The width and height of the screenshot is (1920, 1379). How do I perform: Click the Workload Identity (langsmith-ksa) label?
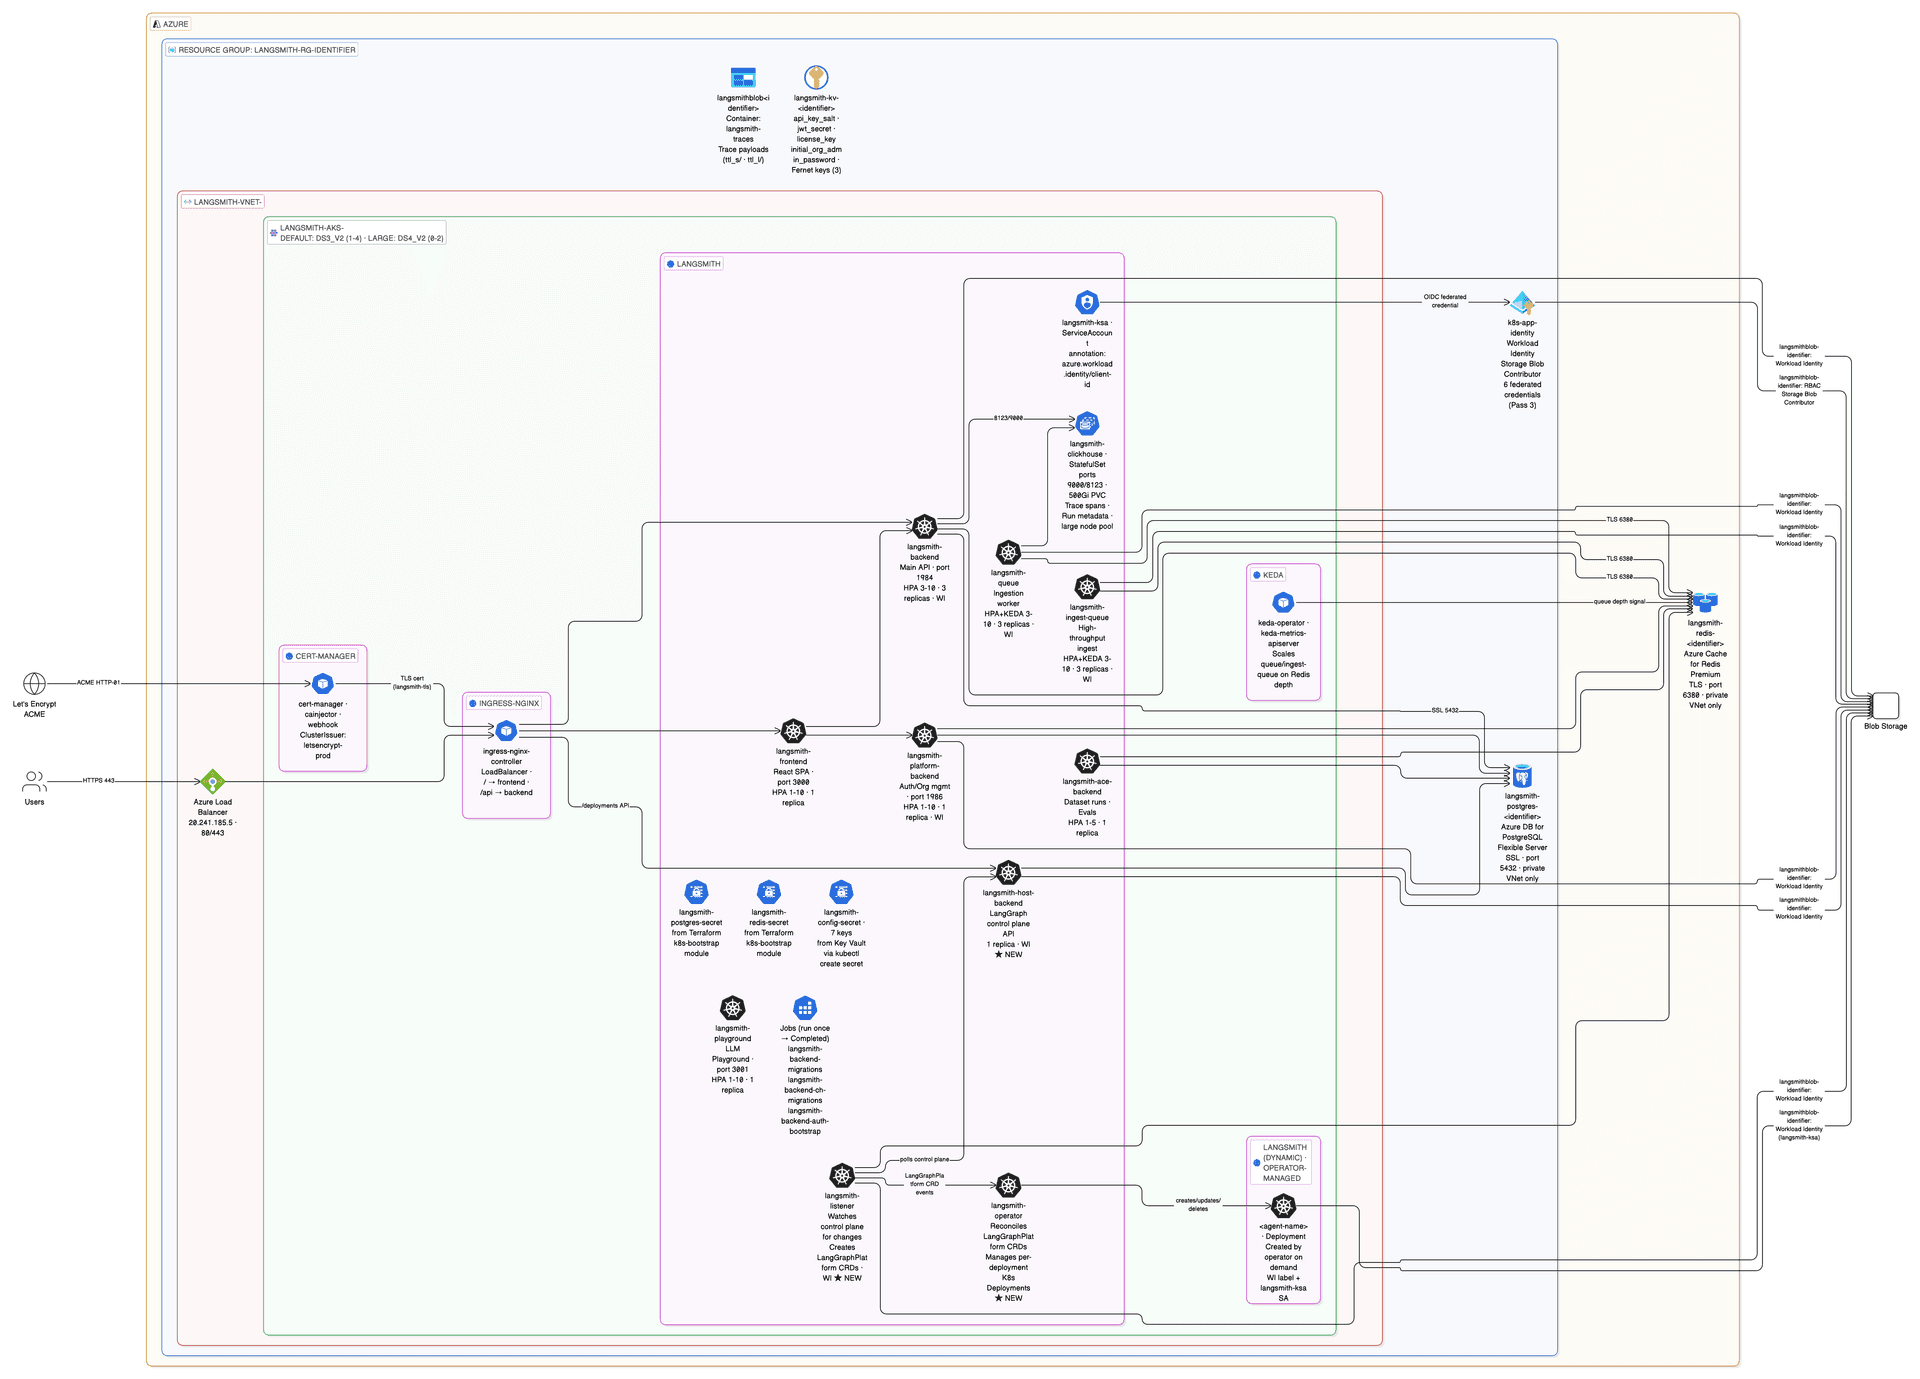click(x=1799, y=1124)
